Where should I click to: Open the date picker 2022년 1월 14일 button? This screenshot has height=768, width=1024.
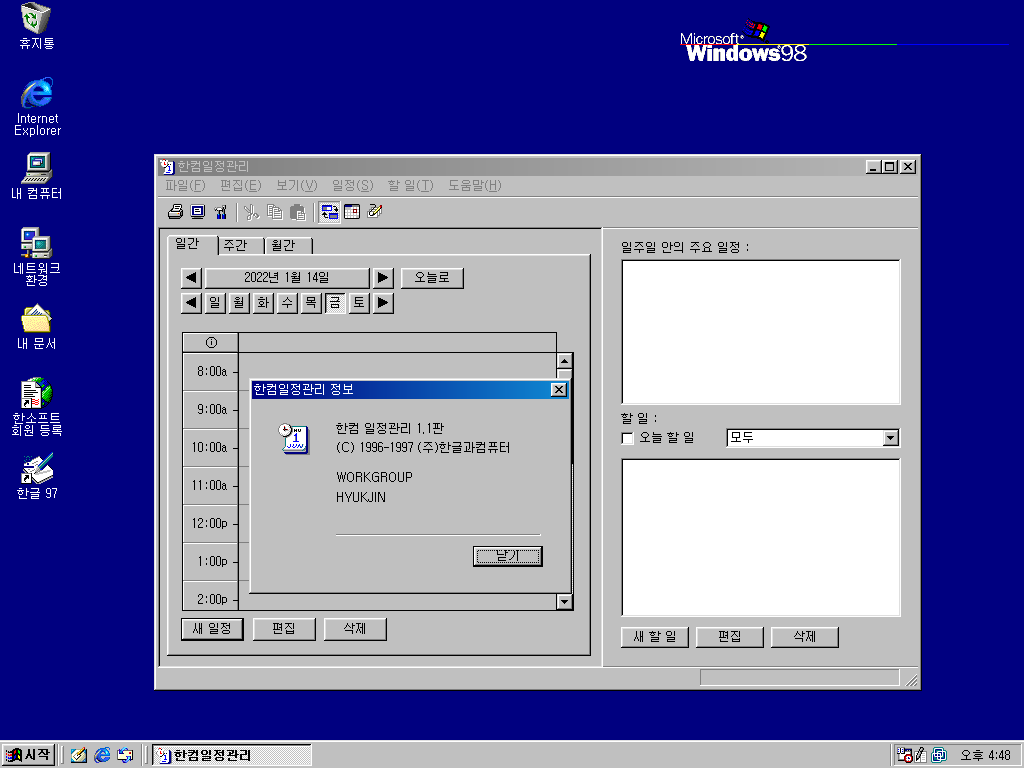tap(287, 278)
